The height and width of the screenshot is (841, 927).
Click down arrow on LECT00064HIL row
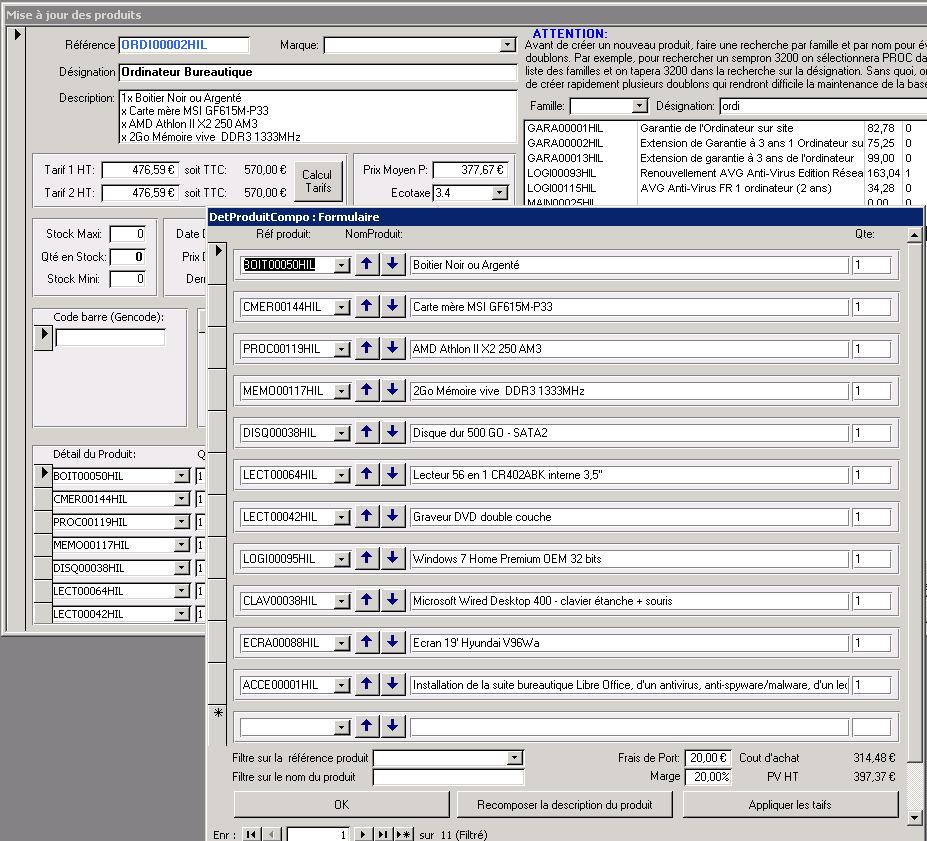[x=393, y=474]
